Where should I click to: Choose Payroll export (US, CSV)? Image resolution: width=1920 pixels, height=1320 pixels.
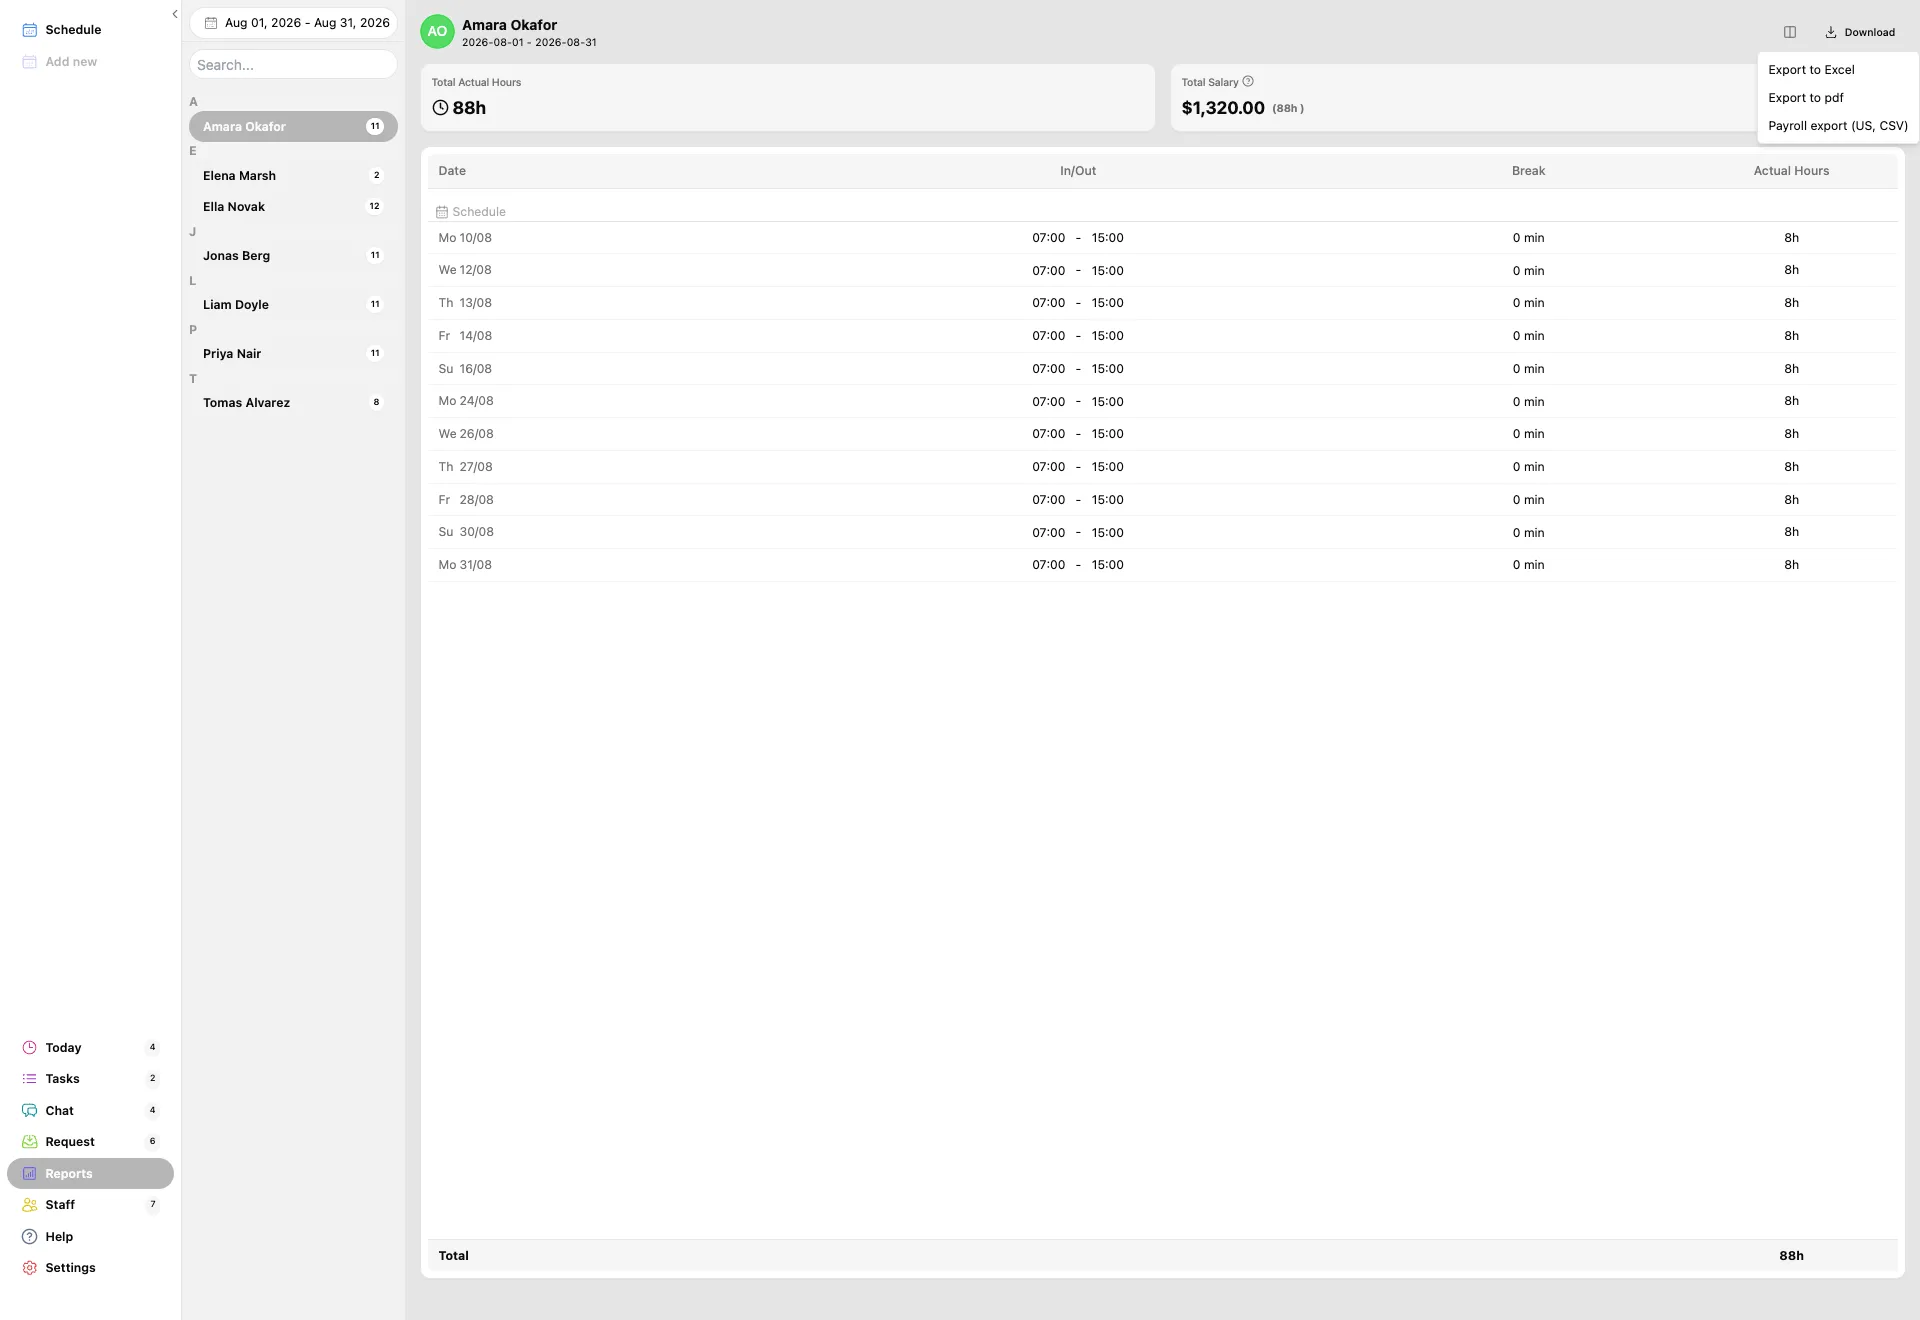[1838, 126]
